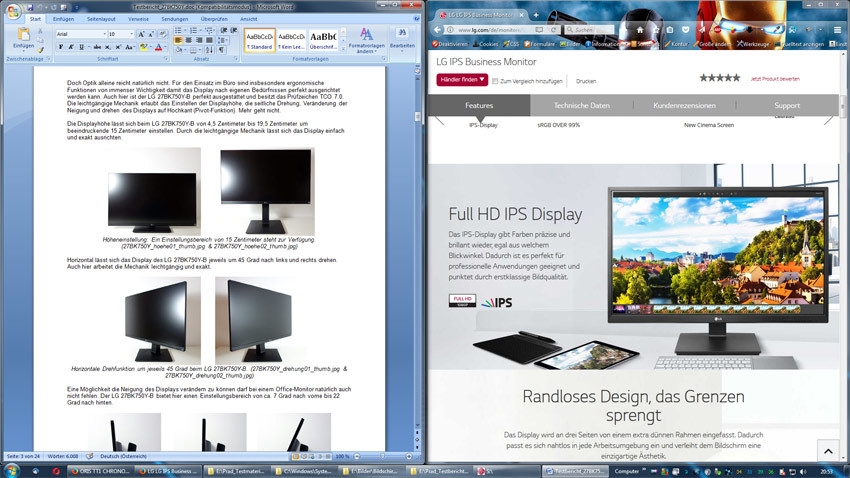The width and height of the screenshot is (850, 478).
Task: Click Jetzt Produkt bewerten link
Action: coord(775,79)
